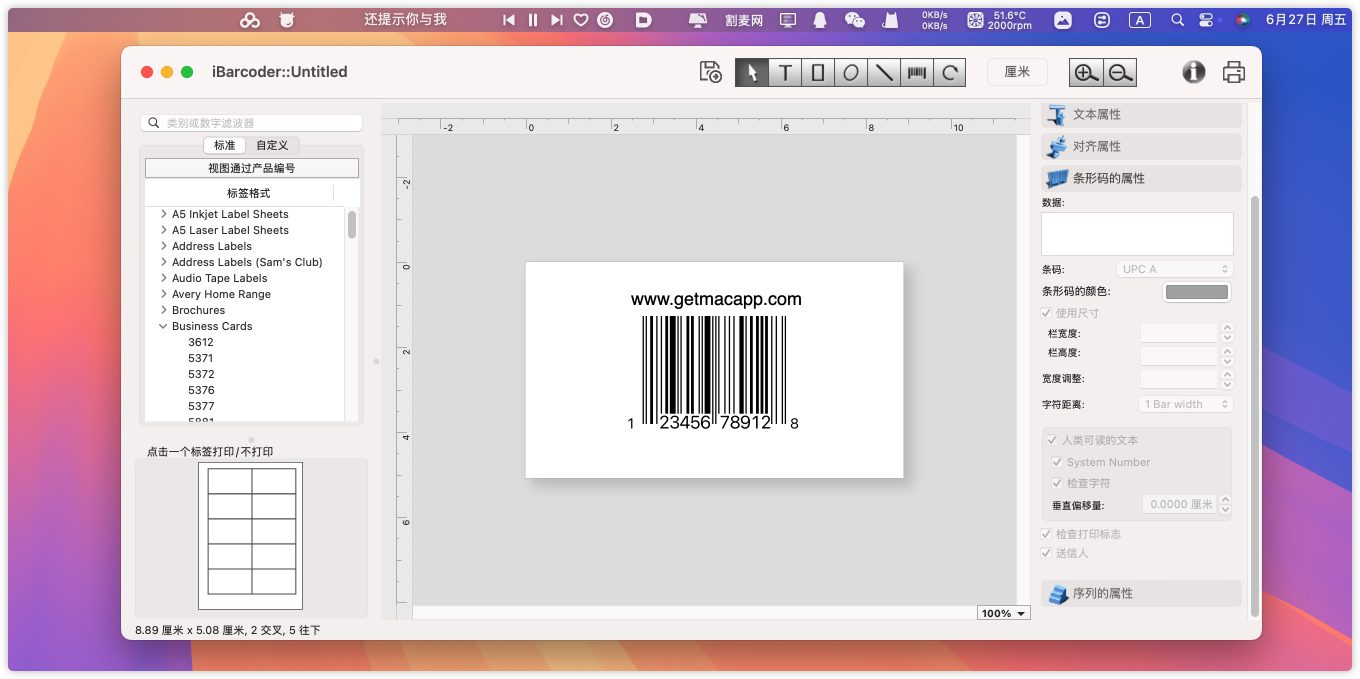Click the Zoom In magnifier
Viewport: 1360px width, 679px height.
click(x=1086, y=72)
